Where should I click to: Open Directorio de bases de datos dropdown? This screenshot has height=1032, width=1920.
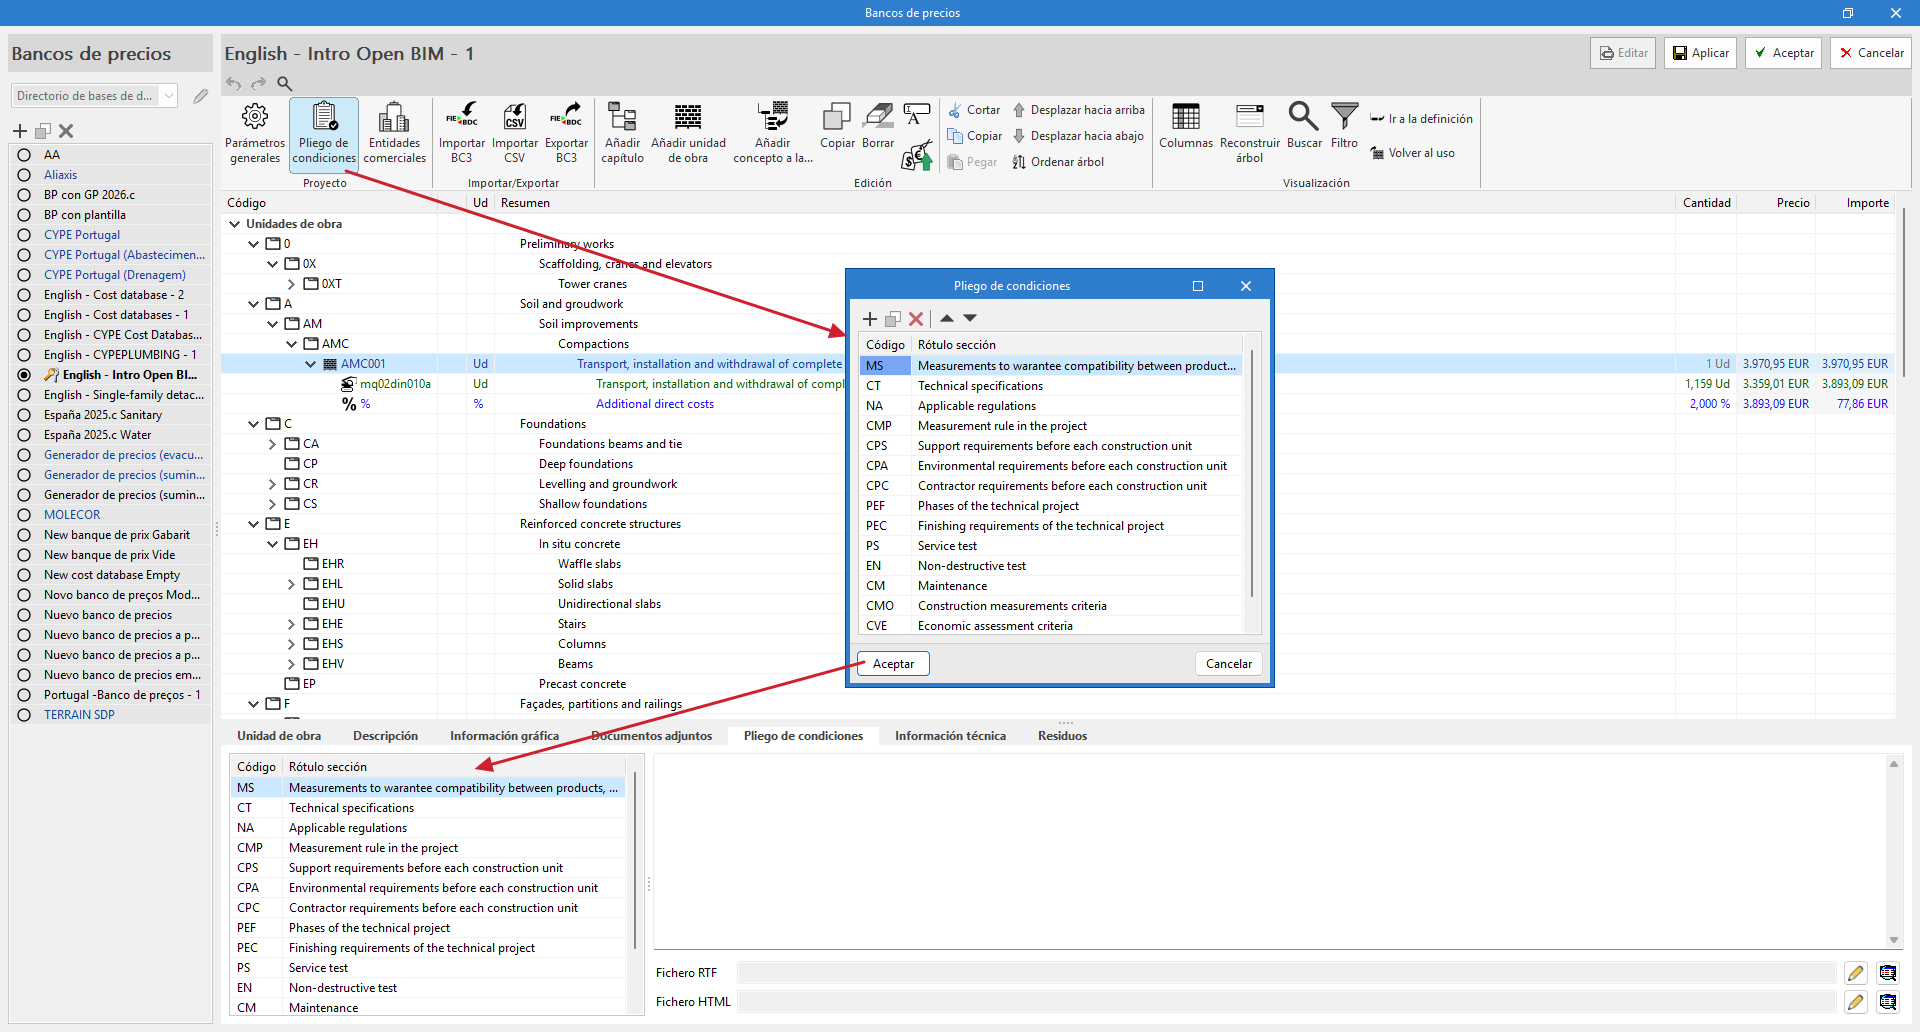(x=169, y=96)
